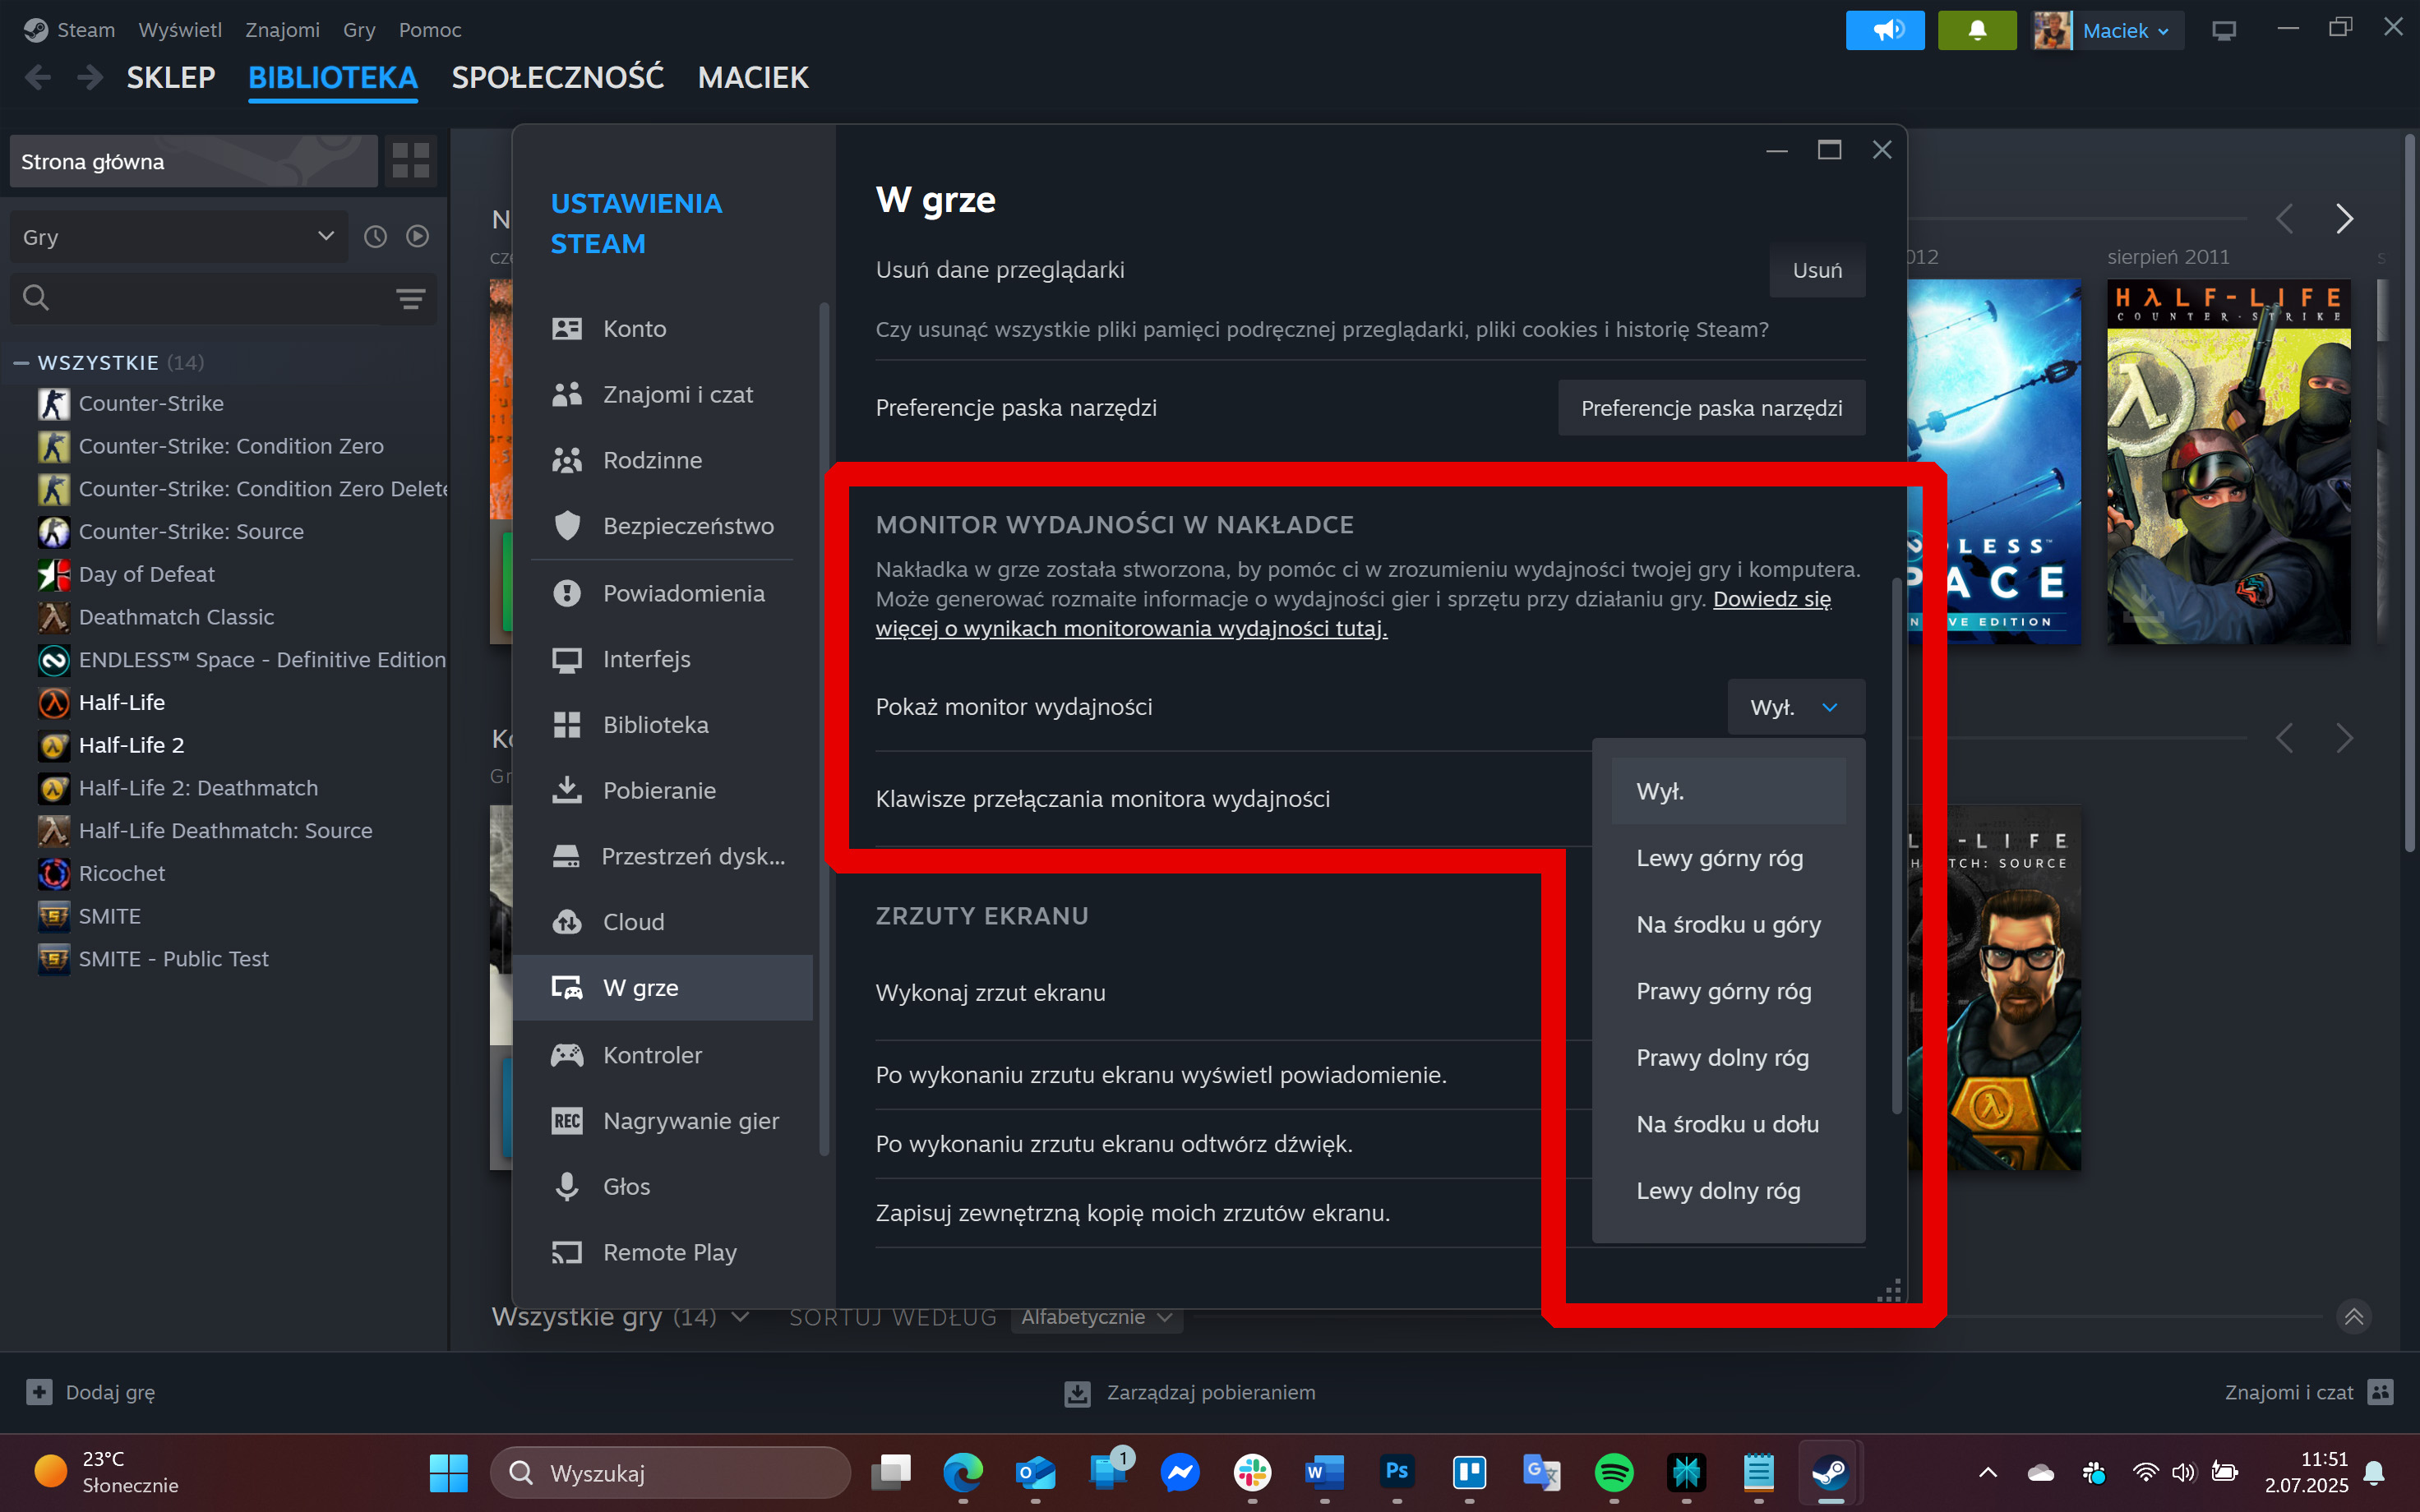Open Znajomi i czat in bottom bar
Viewport: 2420px width, 1512px height.
point(2308,1392)
